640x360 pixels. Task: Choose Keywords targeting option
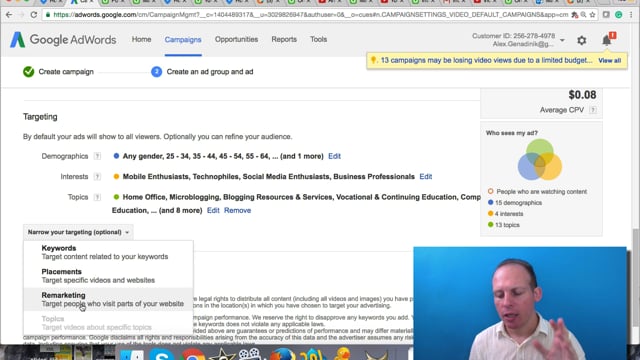pyautogui.click(x=108, y=252)
